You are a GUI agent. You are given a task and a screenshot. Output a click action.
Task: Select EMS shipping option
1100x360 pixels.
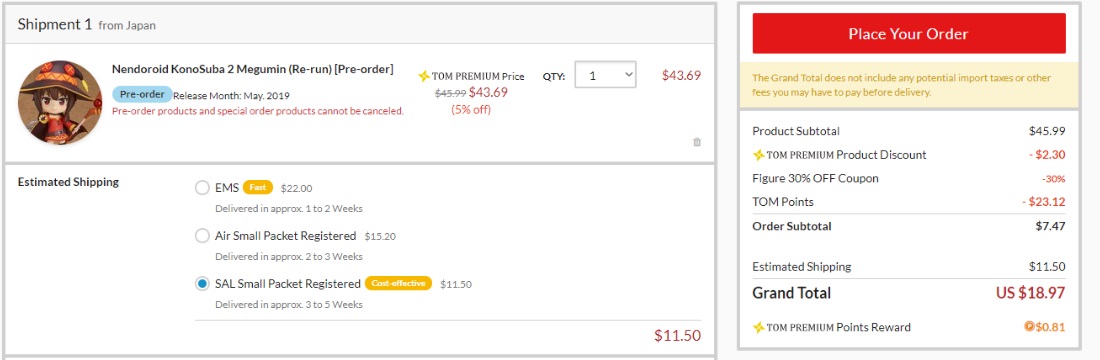pos(202,187)
